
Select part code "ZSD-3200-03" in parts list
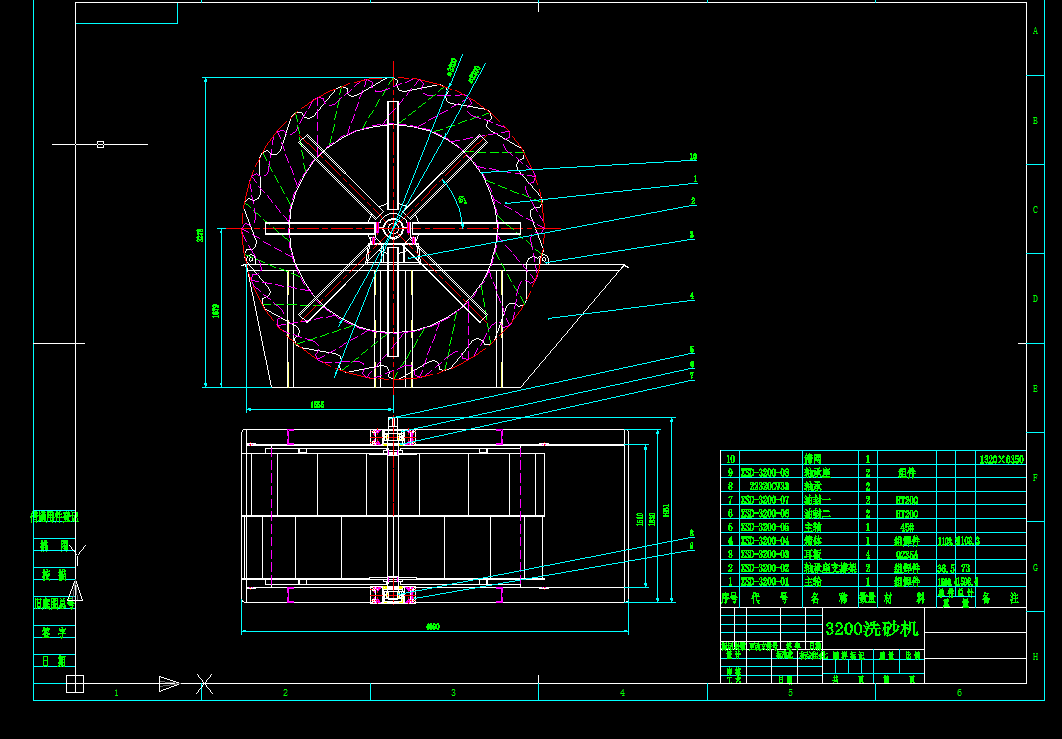[765, 555]
